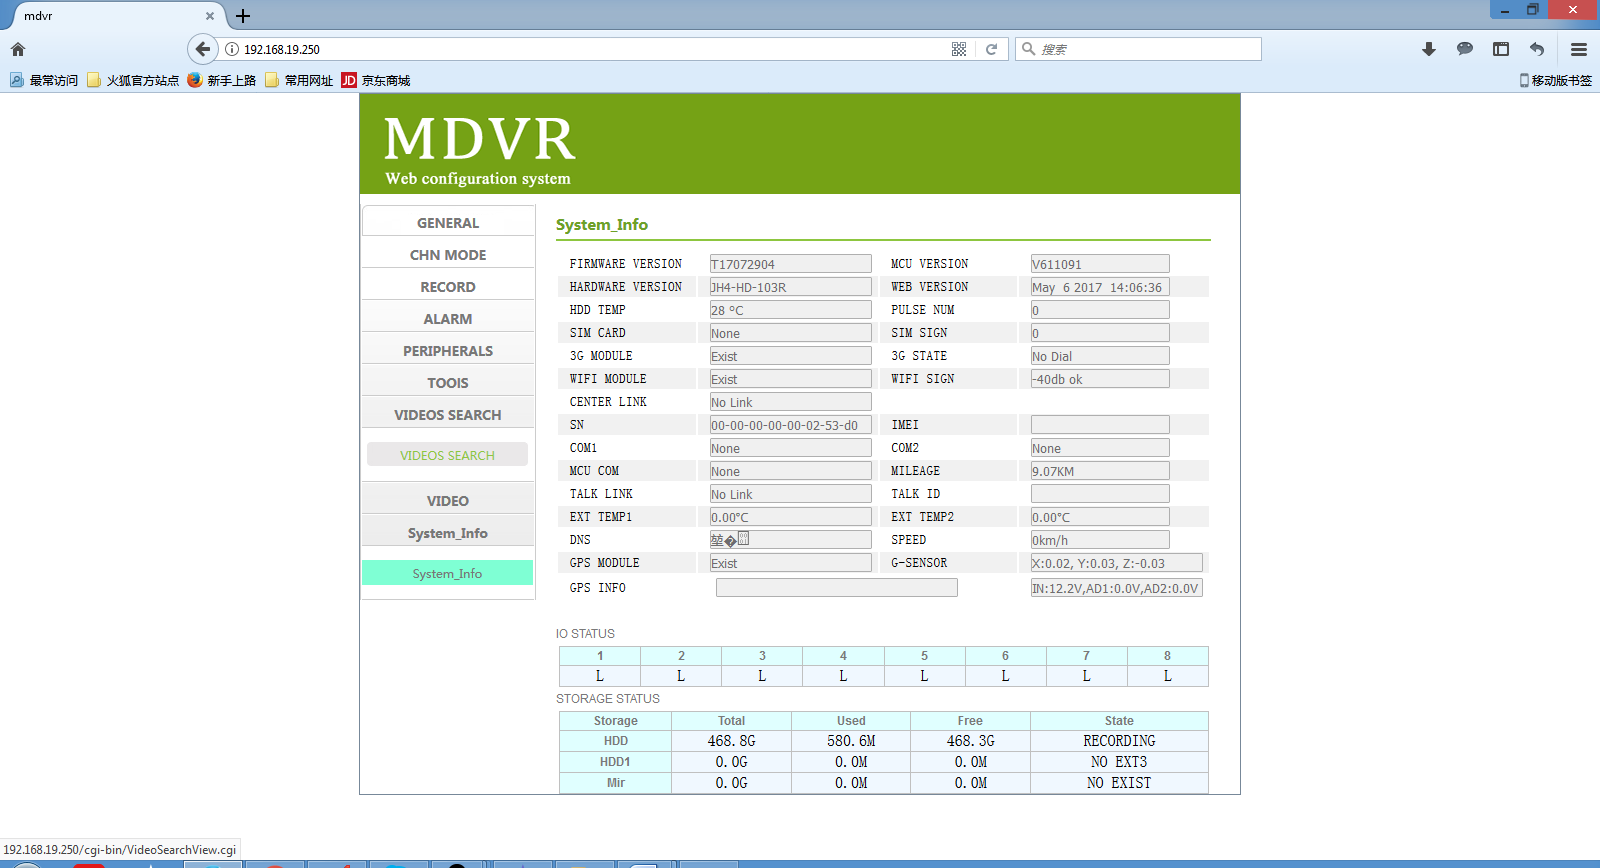1600x868 pixels.
Task: Click the FIRMWARE VERSION field
Action: 790,264
